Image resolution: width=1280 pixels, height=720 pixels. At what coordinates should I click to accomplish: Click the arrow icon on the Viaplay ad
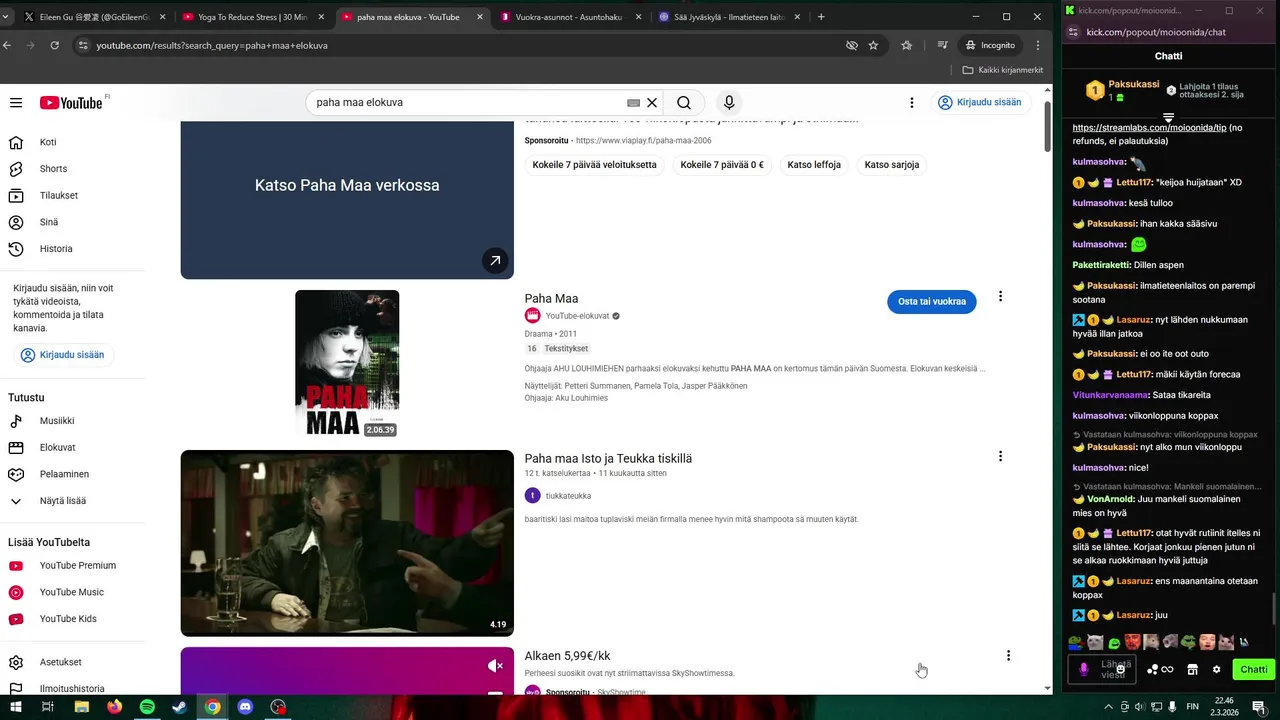pyautogui.click(x=495, y=261)
